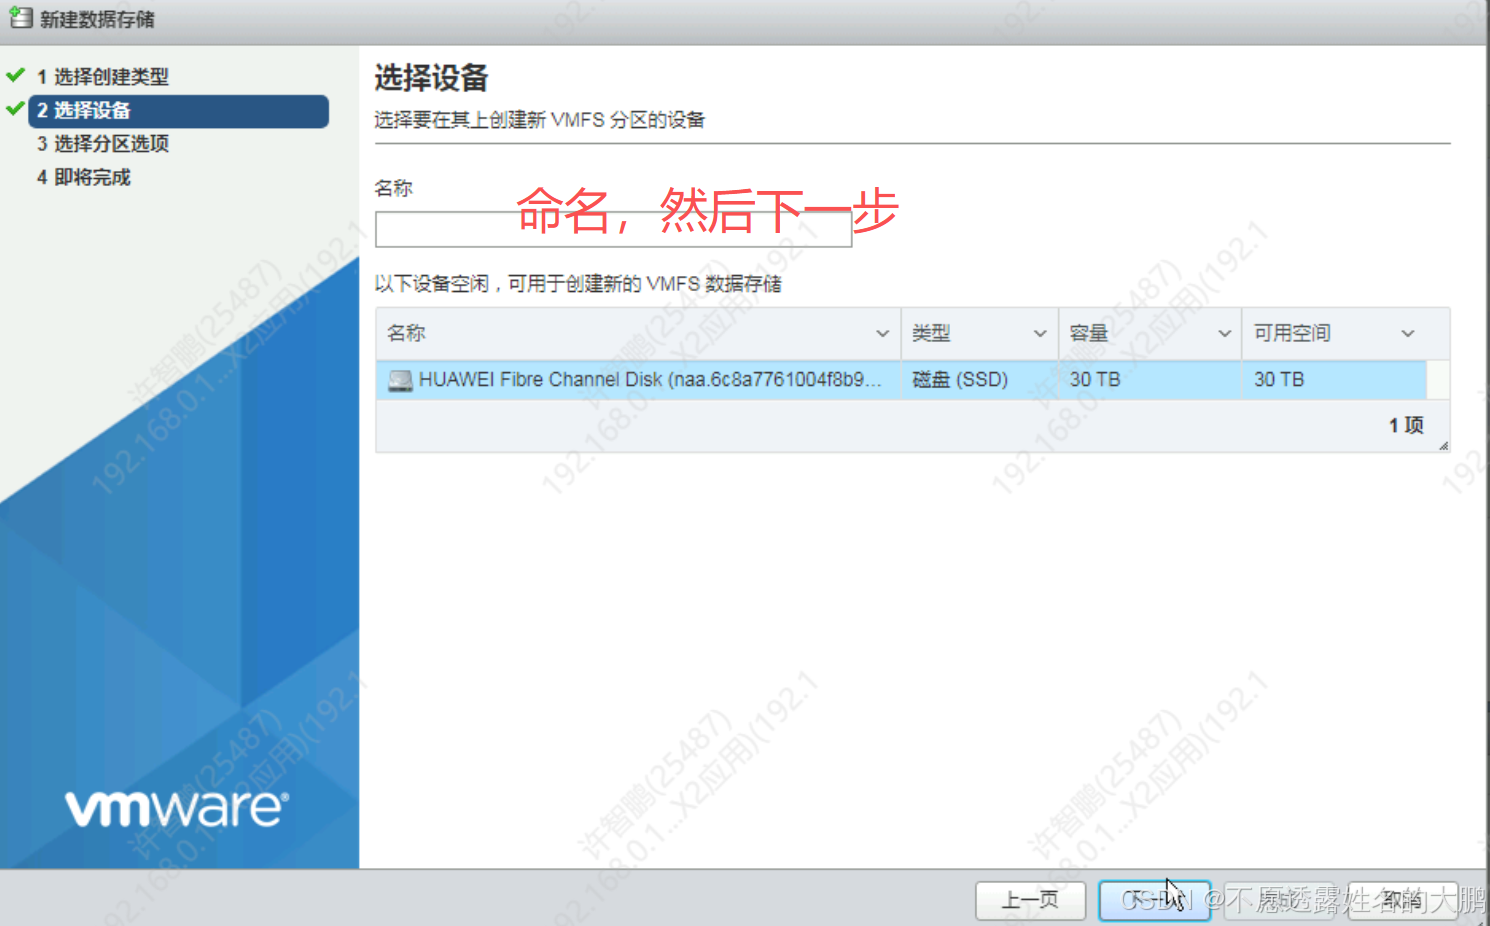Click the 名称 column header
Viewport: 1490px width, 926px height.
638,334
